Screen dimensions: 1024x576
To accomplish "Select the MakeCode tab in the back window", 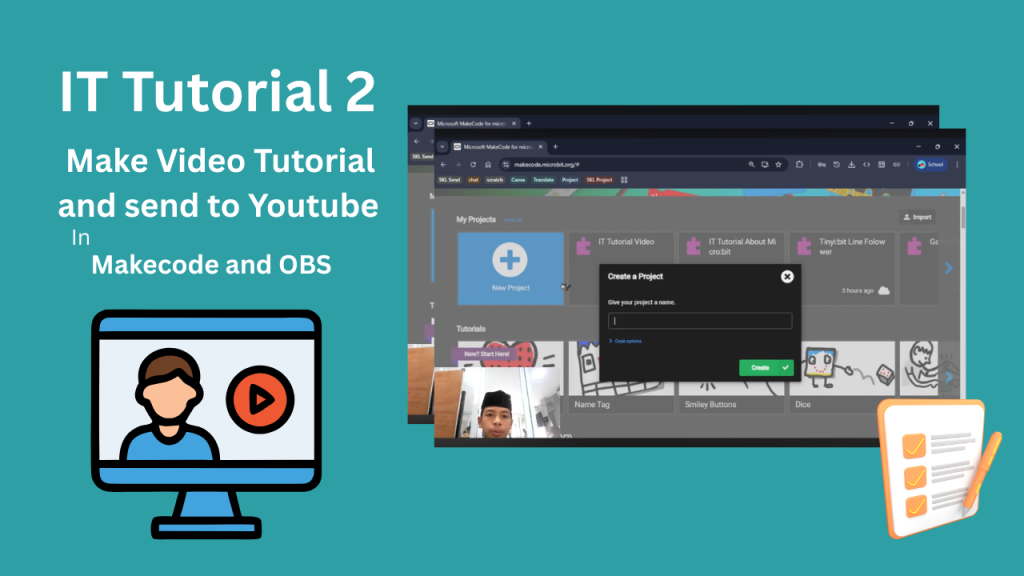I will click(x=472, y=123).
